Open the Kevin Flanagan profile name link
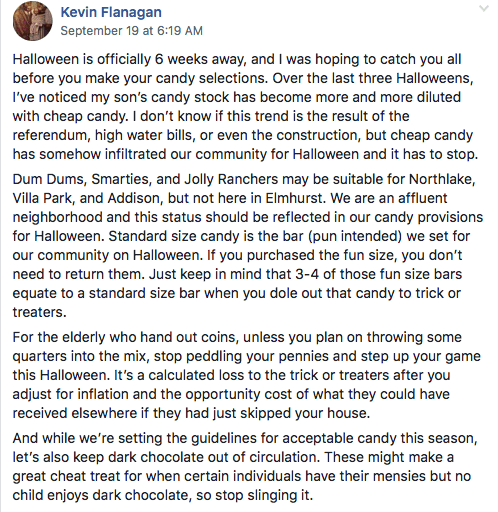 click(x=111, y=12)
